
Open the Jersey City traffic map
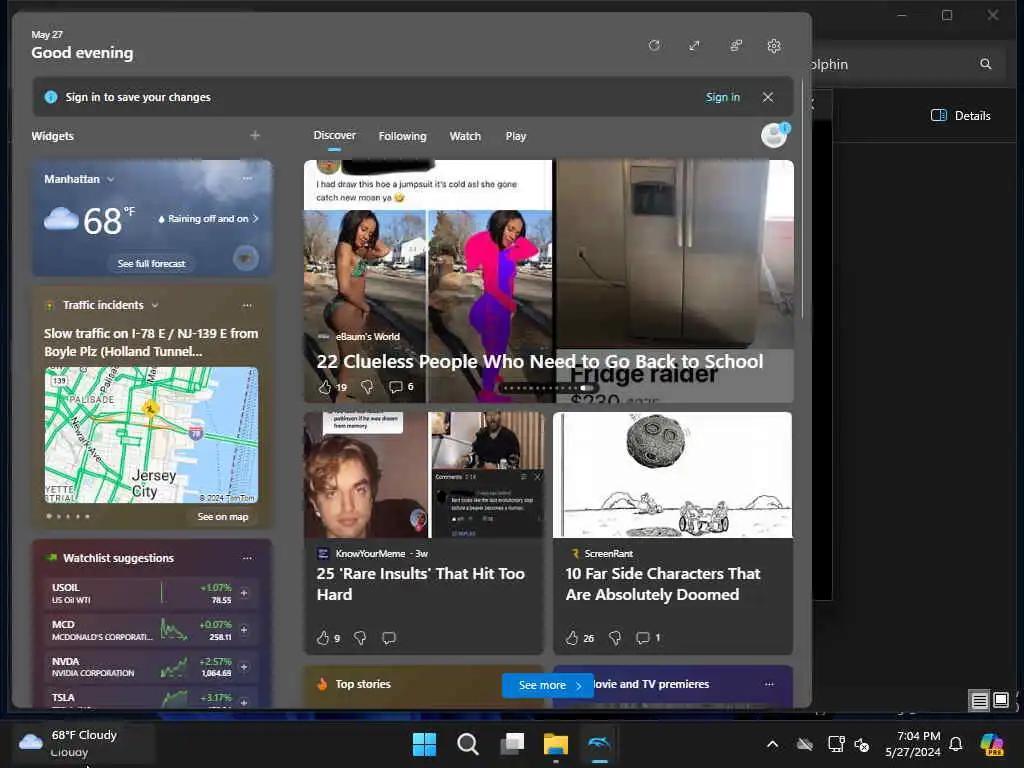[152, 435]
